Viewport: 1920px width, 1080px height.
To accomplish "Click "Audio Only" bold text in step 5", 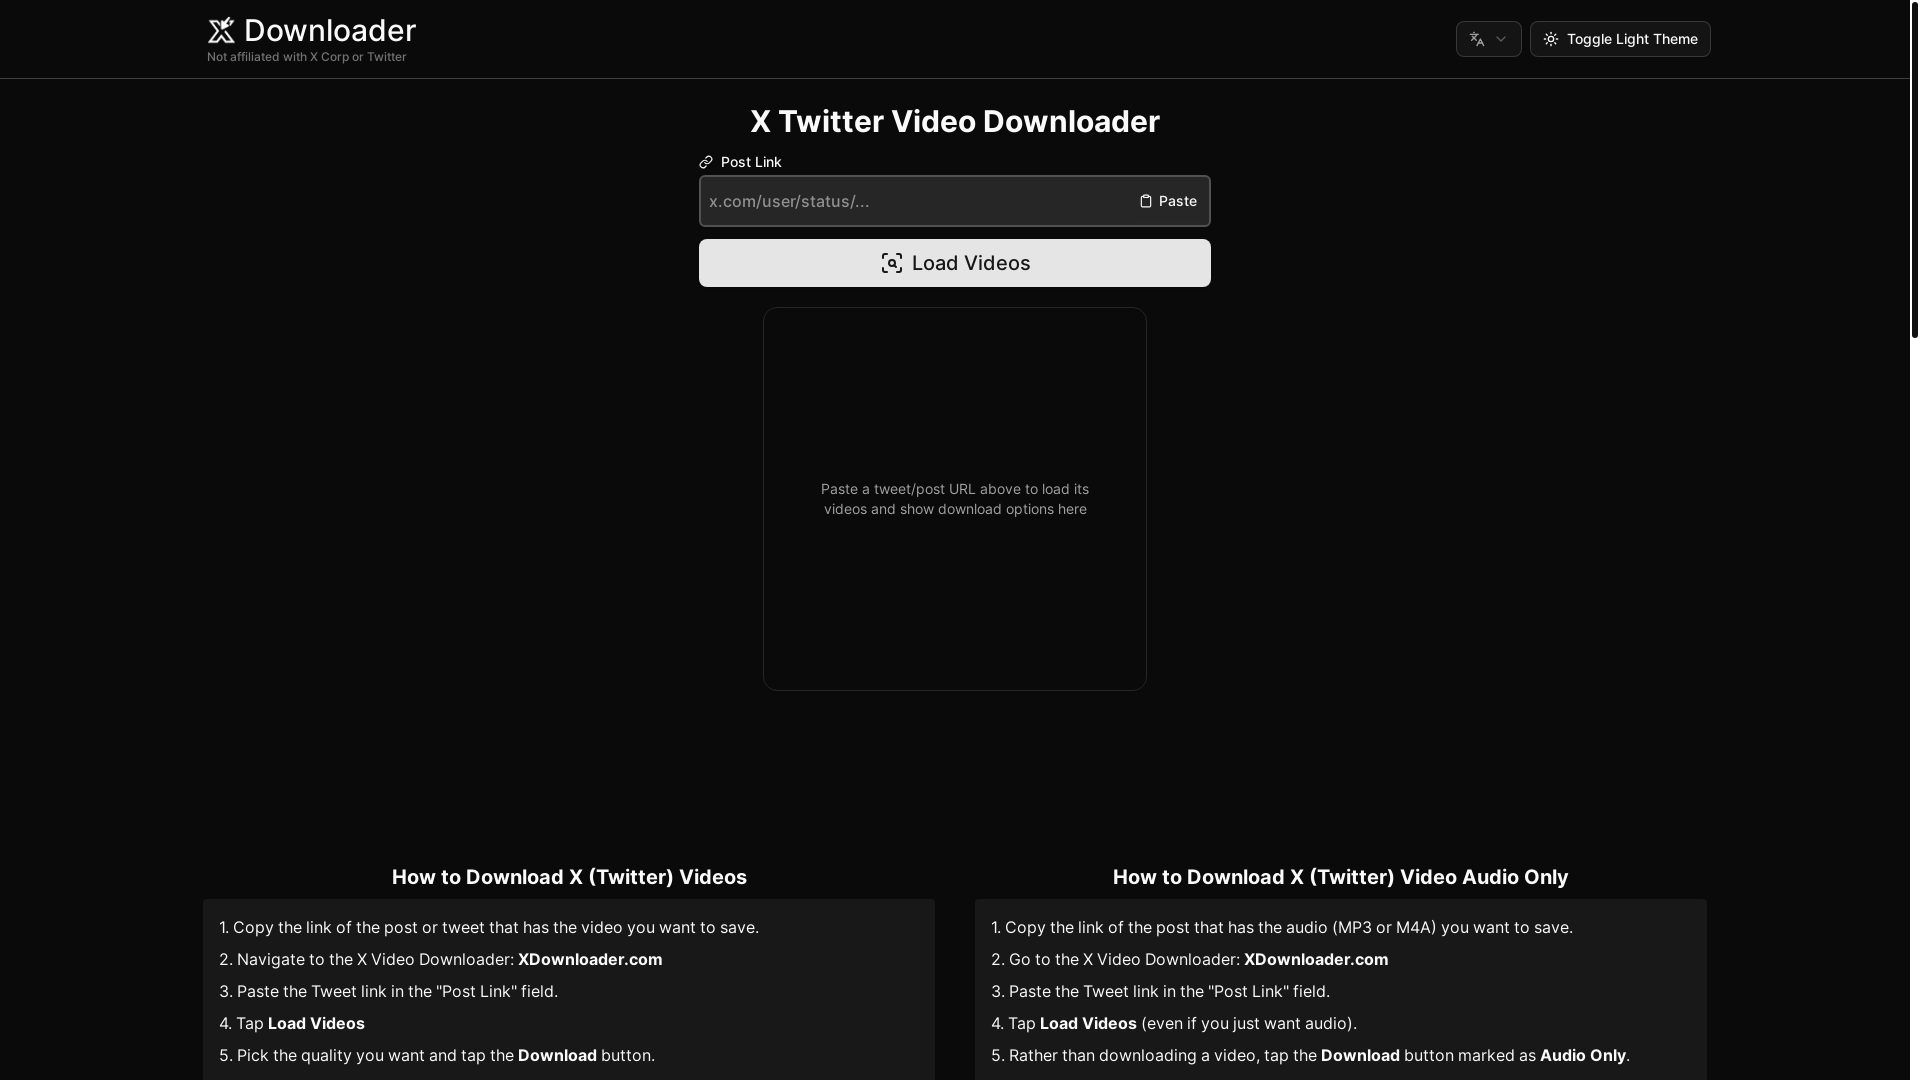I will tap(1583, 1055).
